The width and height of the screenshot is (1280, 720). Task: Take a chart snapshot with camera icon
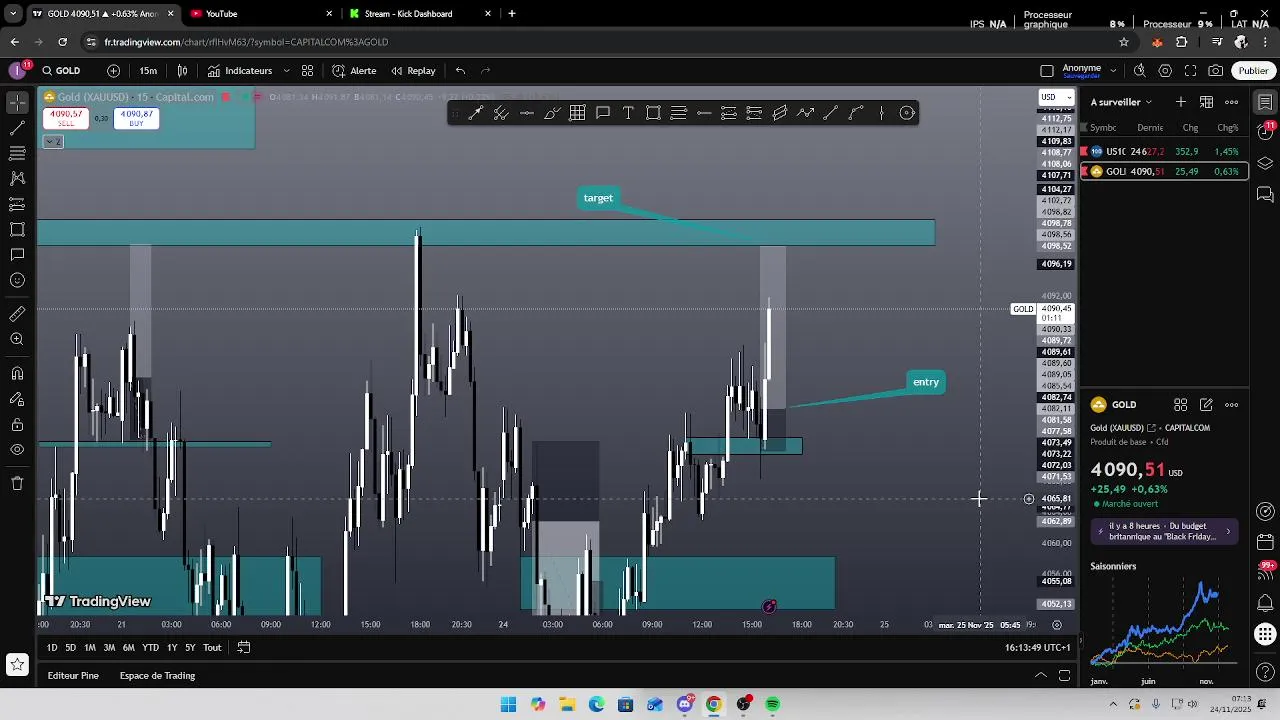pos(1216,71)
